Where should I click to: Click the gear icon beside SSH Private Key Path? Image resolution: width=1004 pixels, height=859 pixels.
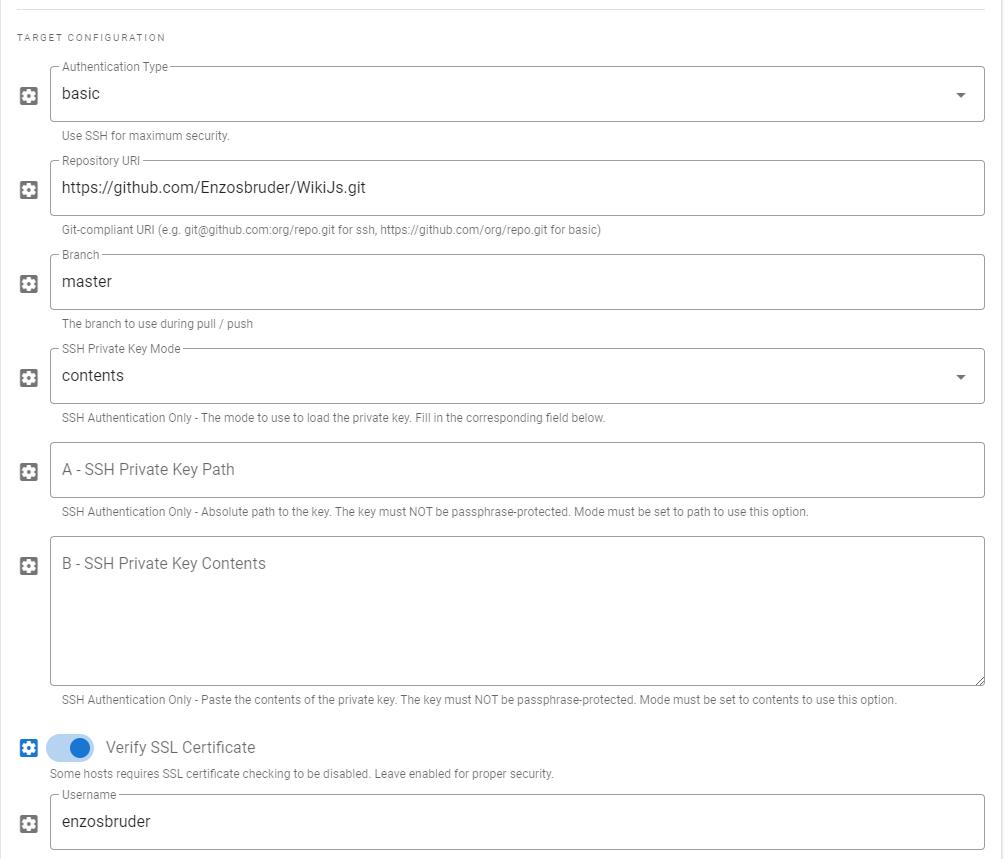click(x=28, y=472)
